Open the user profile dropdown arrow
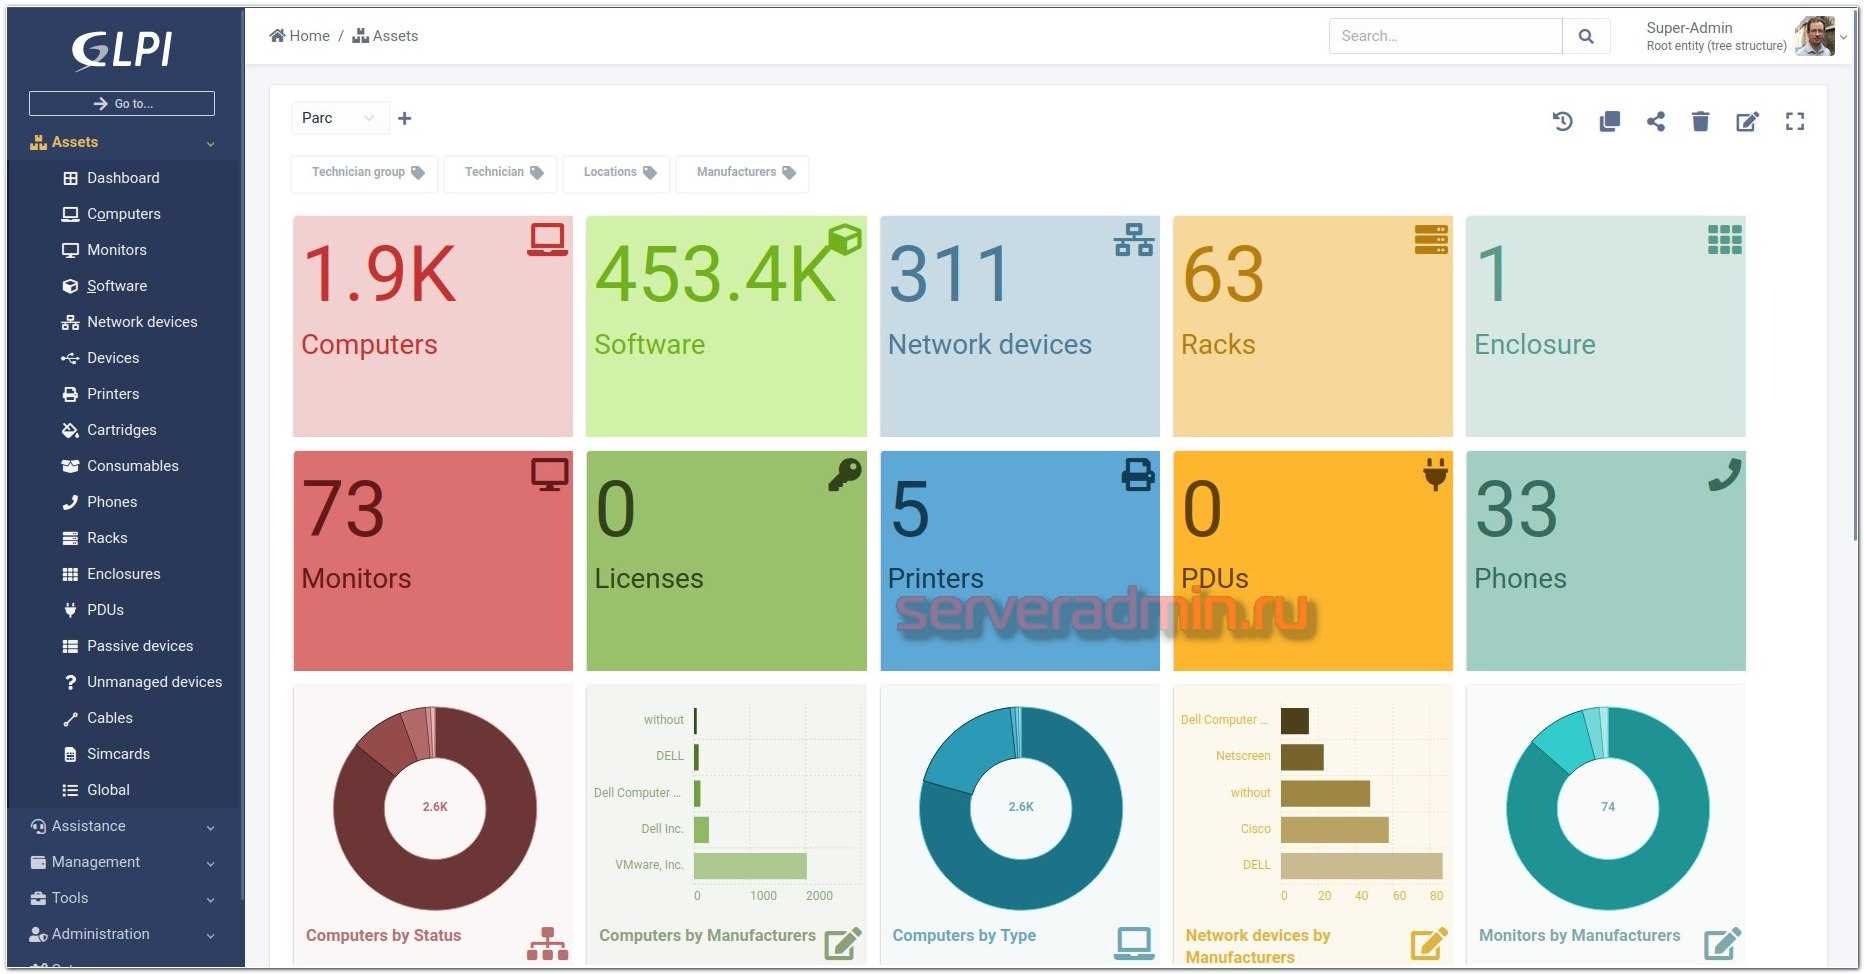Image resolution: width=1864 pixels, height=974 pixels. pyautogui.click(x=1843, y=37)
